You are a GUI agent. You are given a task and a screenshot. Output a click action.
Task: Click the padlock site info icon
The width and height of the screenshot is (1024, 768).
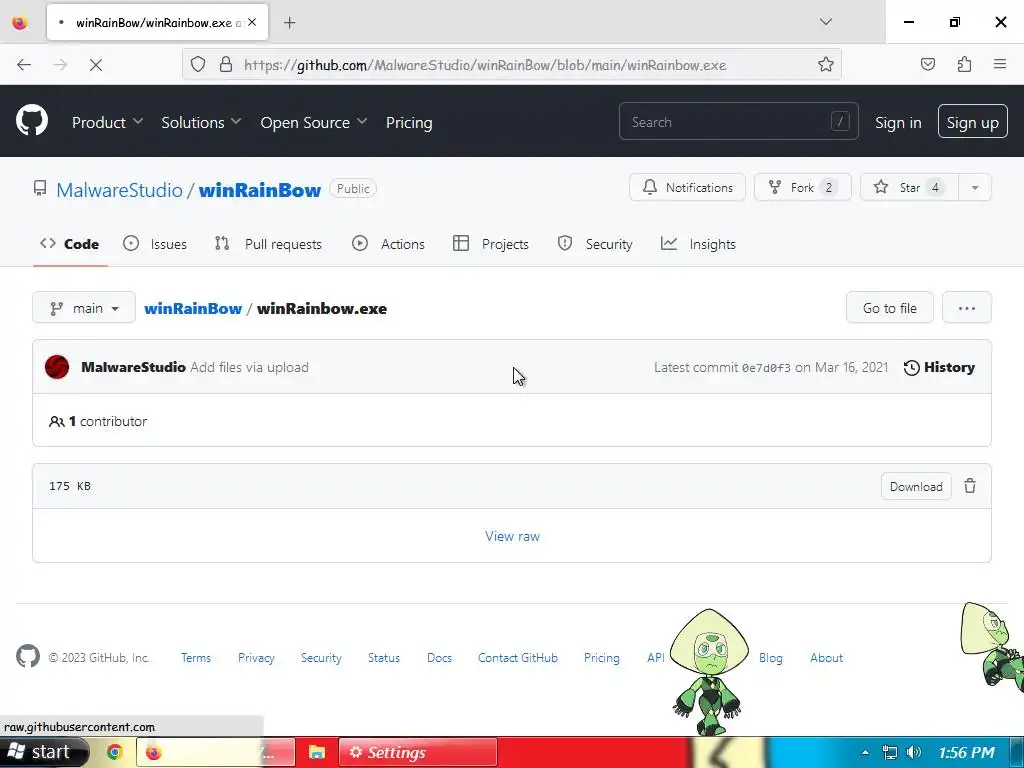[226, 65]
